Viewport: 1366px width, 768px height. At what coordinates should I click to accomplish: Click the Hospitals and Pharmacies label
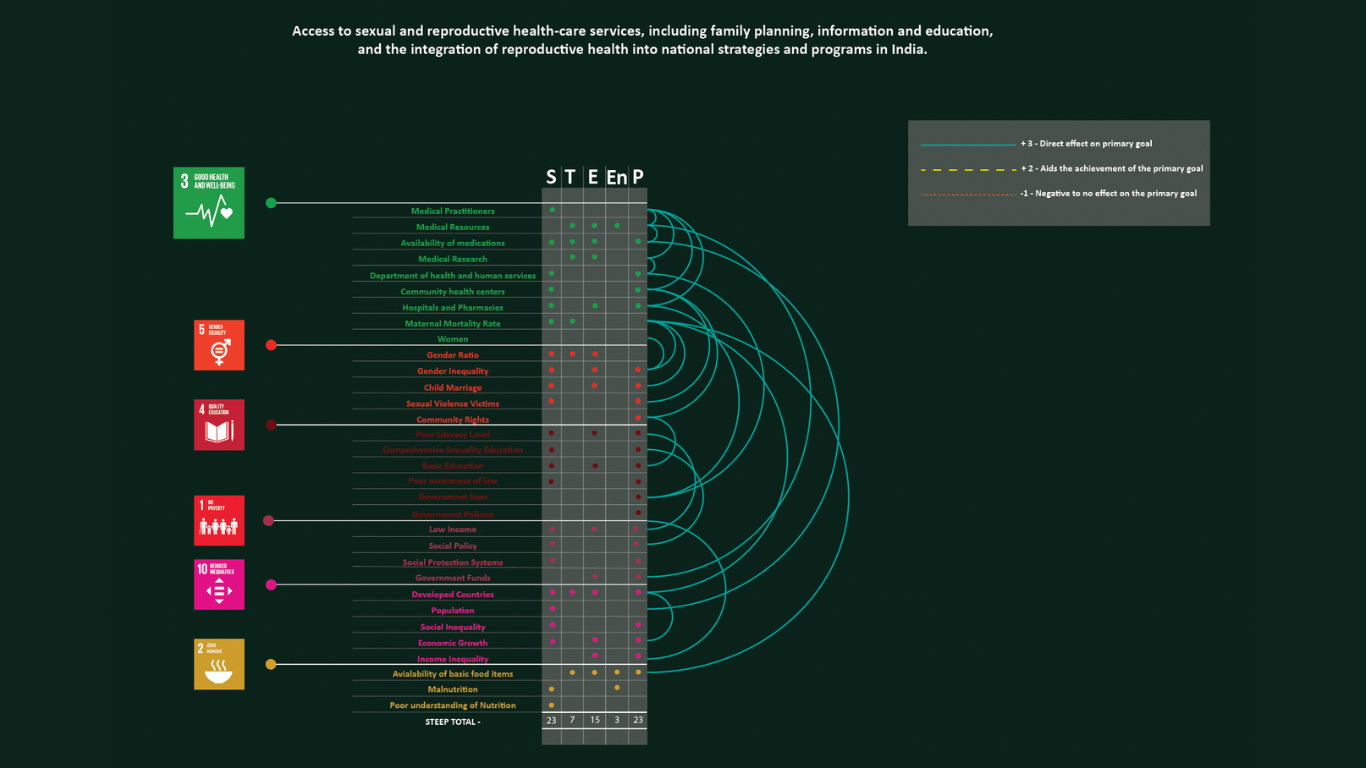(453, 308)
